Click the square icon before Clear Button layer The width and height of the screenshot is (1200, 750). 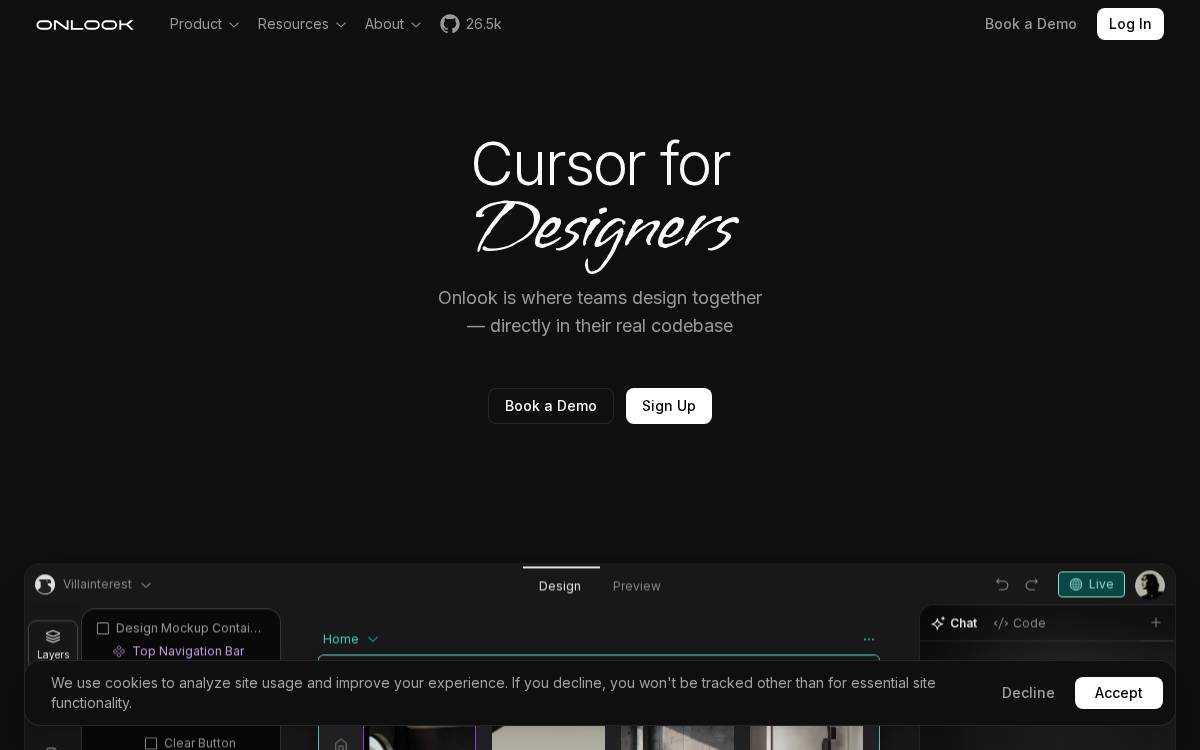[151, 743]
